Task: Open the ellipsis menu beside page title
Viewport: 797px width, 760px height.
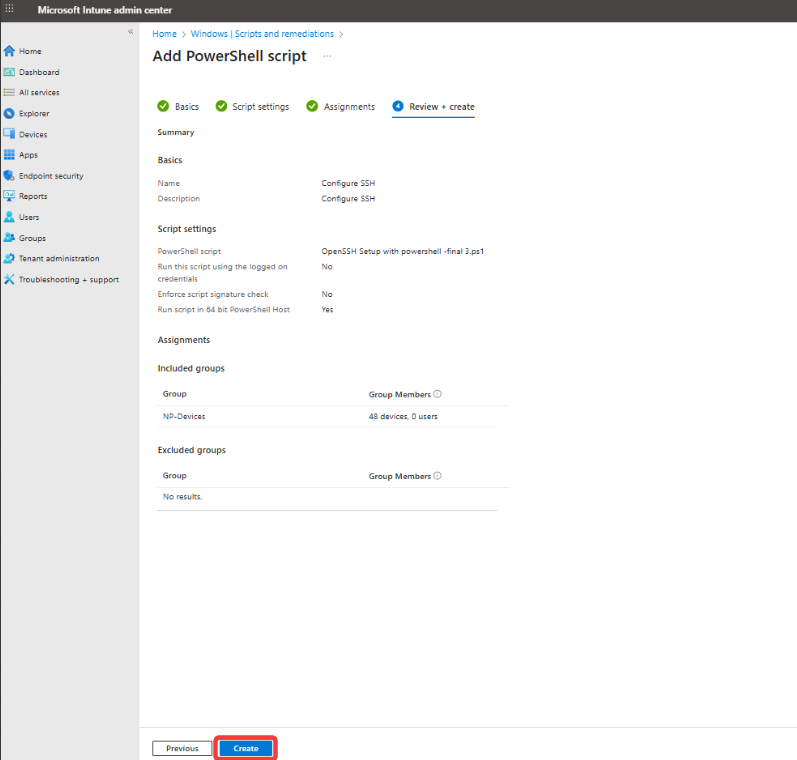Action: click(327, 56)
